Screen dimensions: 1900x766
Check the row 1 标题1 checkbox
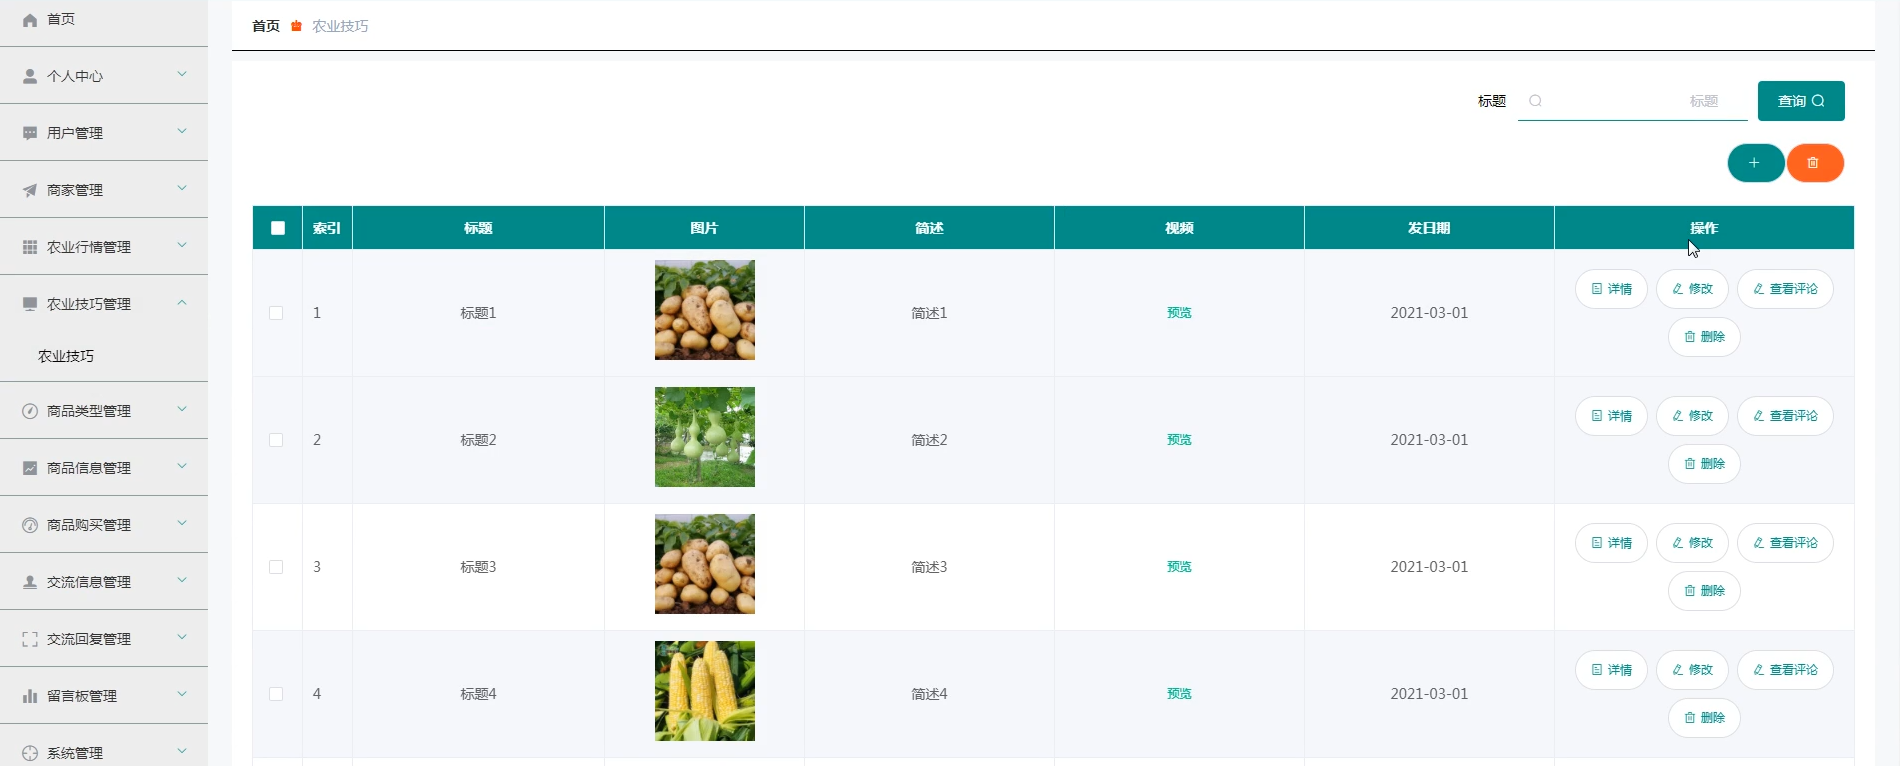[x=276, y=313]
